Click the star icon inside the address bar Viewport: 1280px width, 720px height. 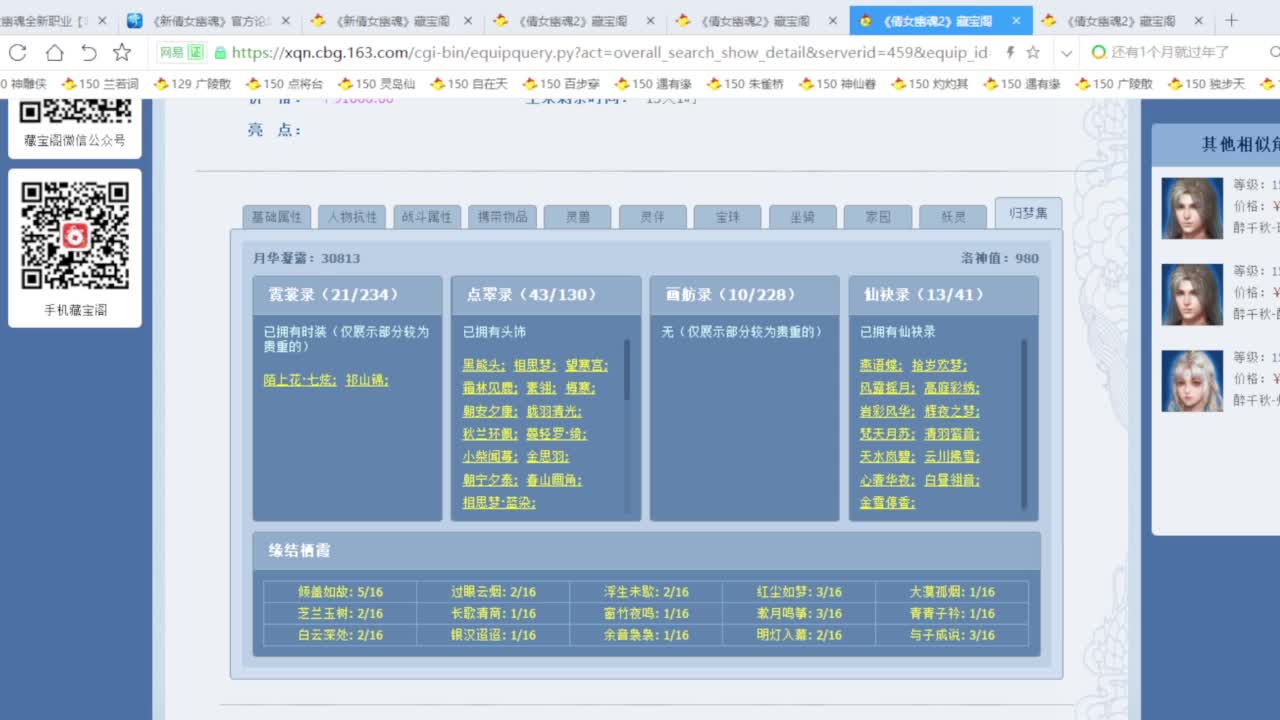[x=1033, y=52]
